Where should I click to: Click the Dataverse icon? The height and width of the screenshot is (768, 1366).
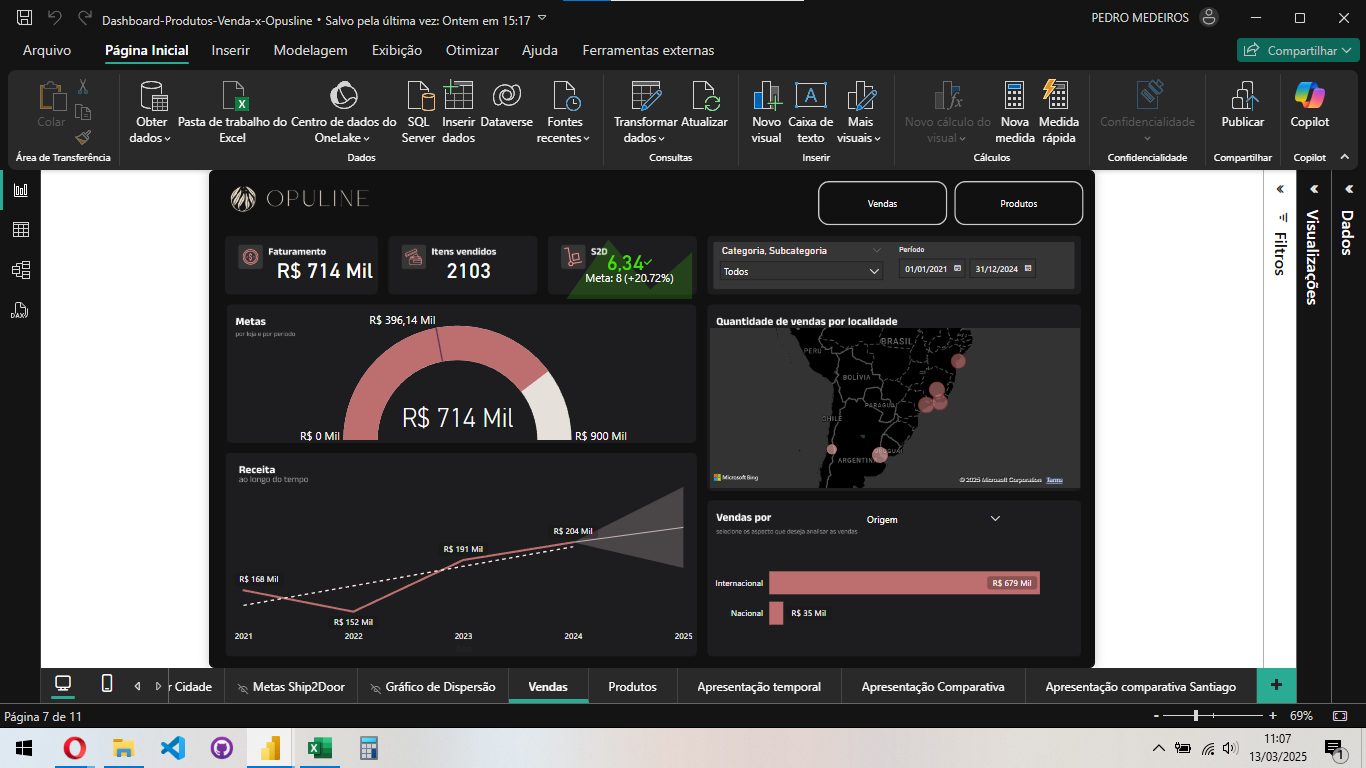[506, 106]
